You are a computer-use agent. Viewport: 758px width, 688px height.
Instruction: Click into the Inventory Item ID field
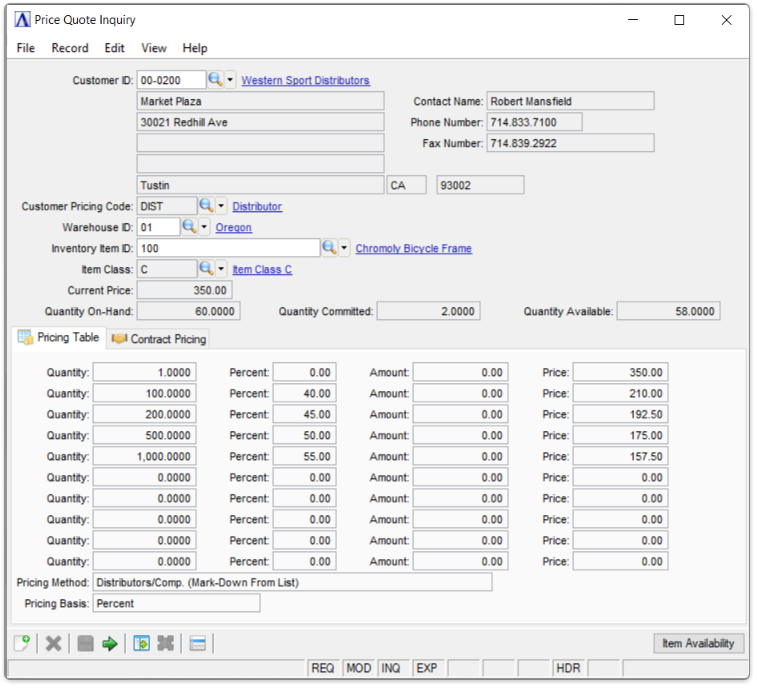pos(227,248)
